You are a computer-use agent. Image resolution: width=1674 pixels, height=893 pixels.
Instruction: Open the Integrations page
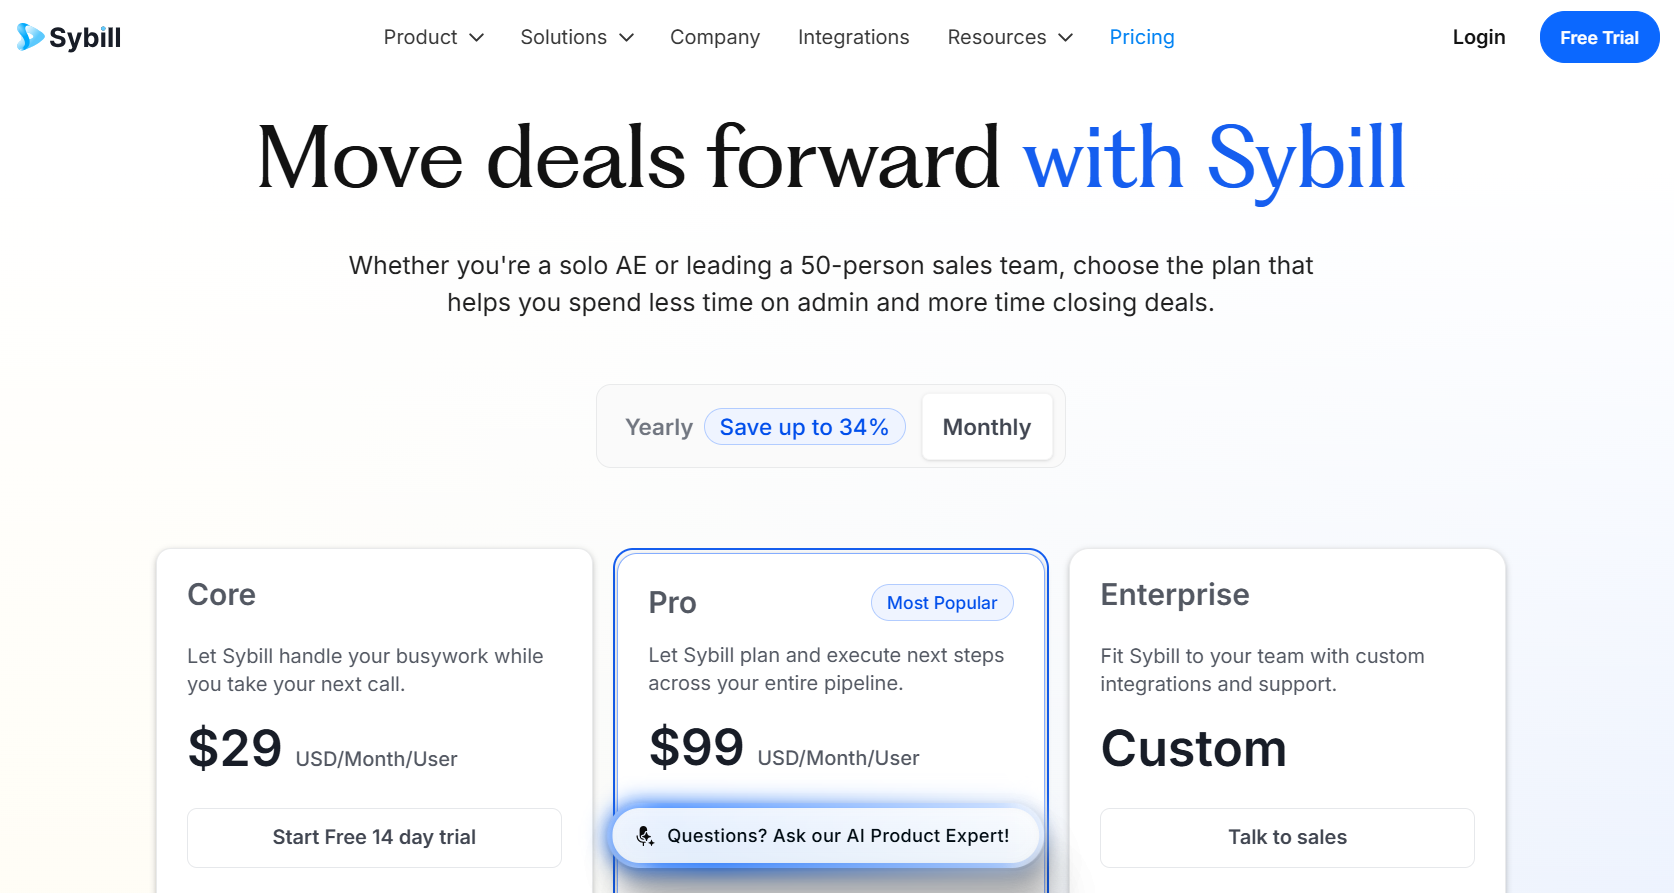coord(853,37)
